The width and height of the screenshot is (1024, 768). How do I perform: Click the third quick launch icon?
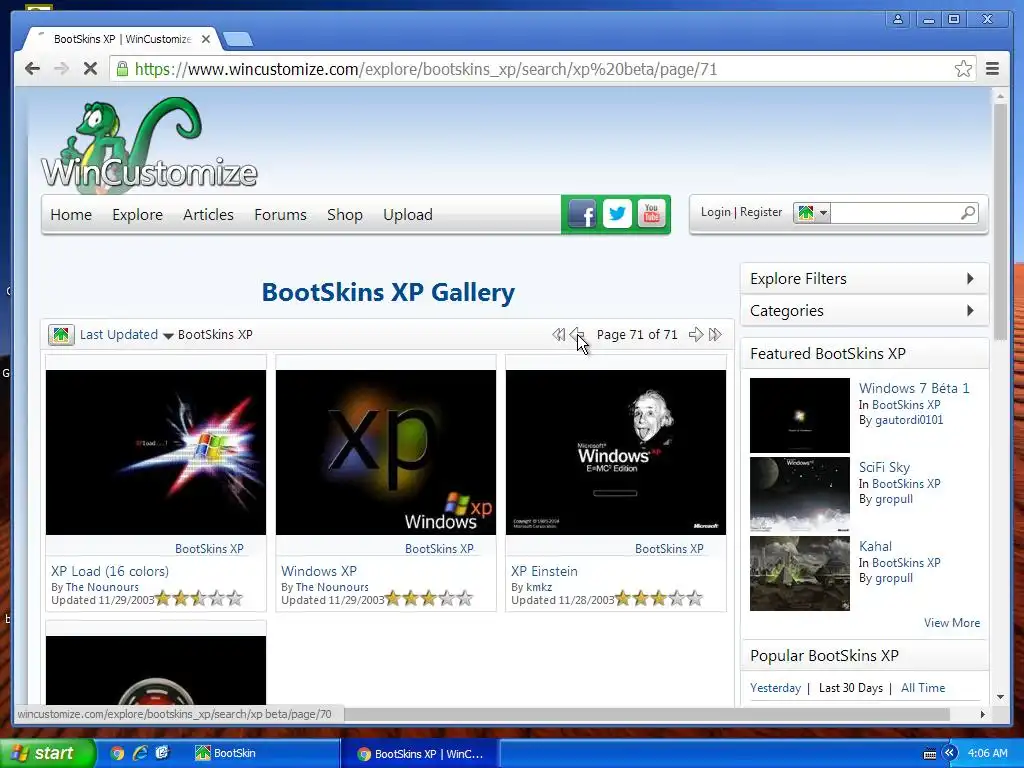[x=162, y=753]
